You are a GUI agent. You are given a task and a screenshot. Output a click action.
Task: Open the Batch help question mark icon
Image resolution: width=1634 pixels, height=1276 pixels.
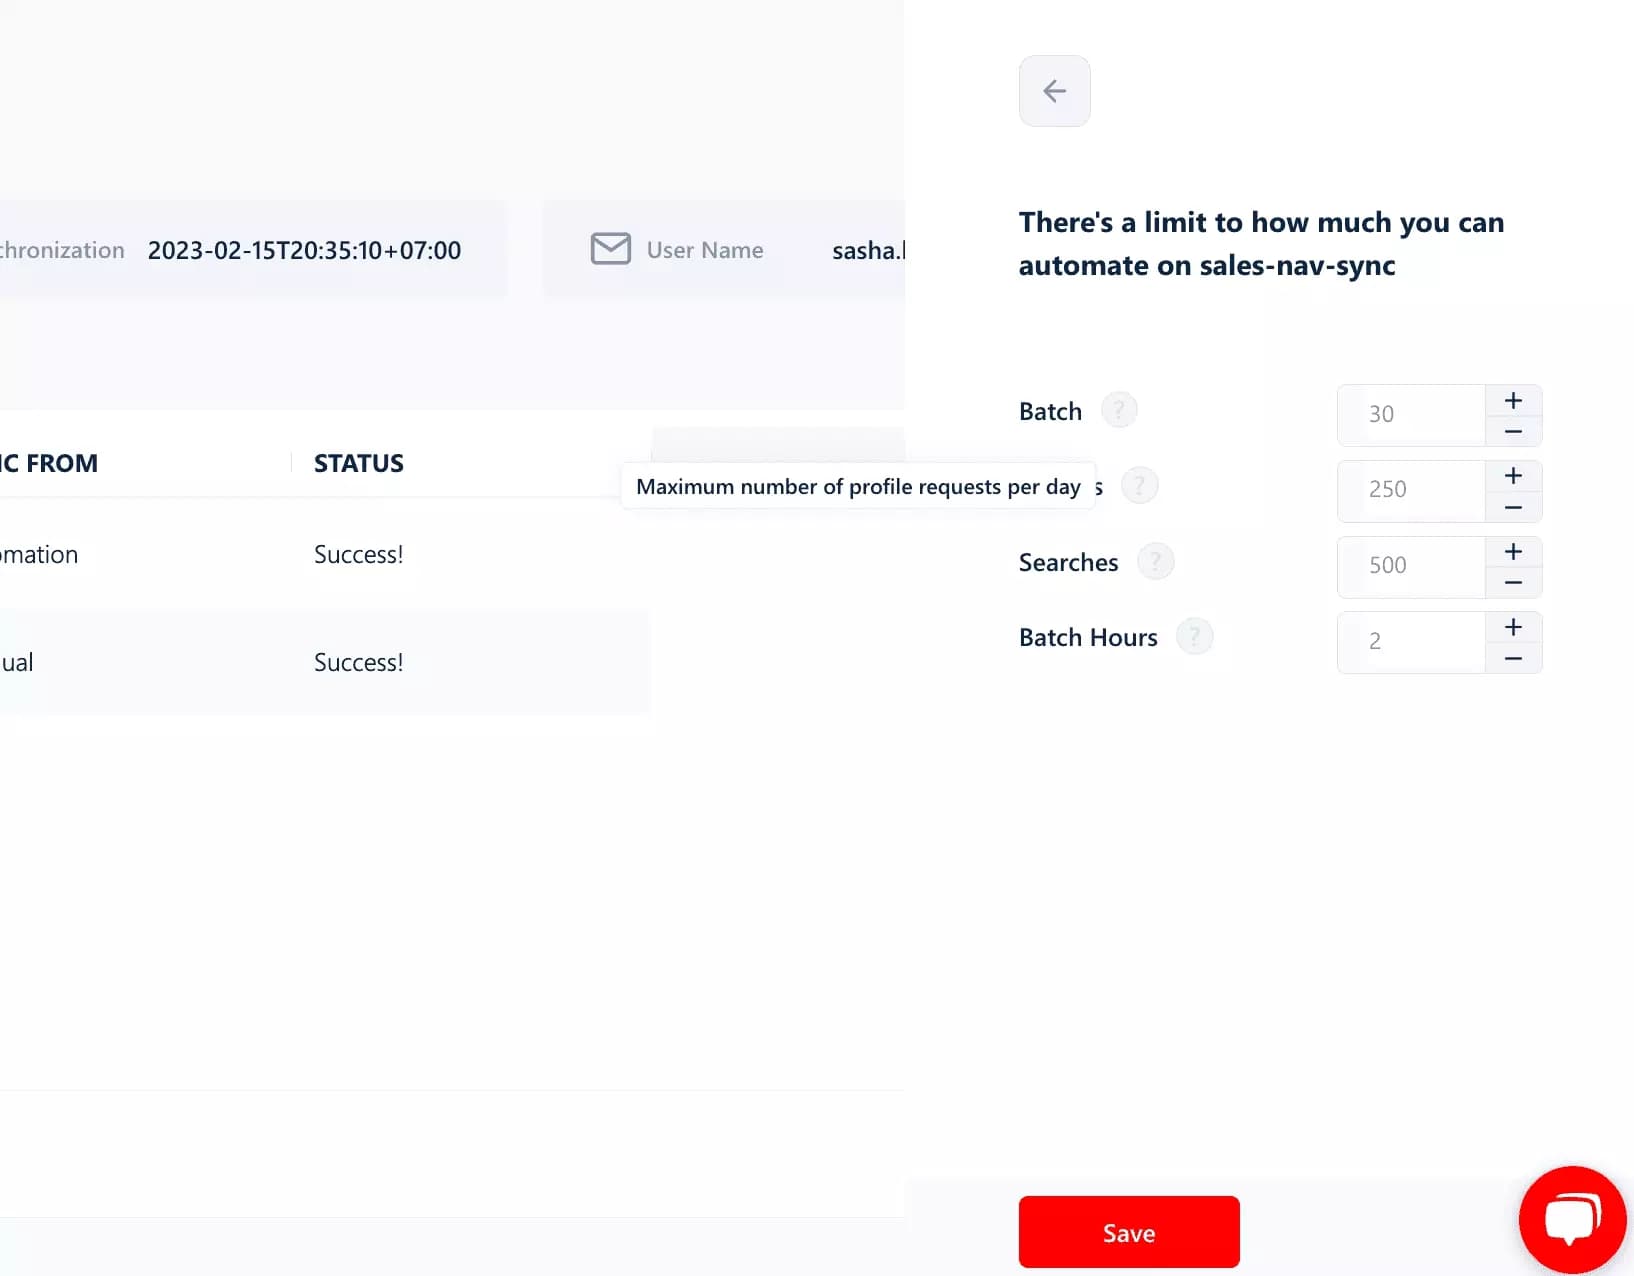(1119, 409)
